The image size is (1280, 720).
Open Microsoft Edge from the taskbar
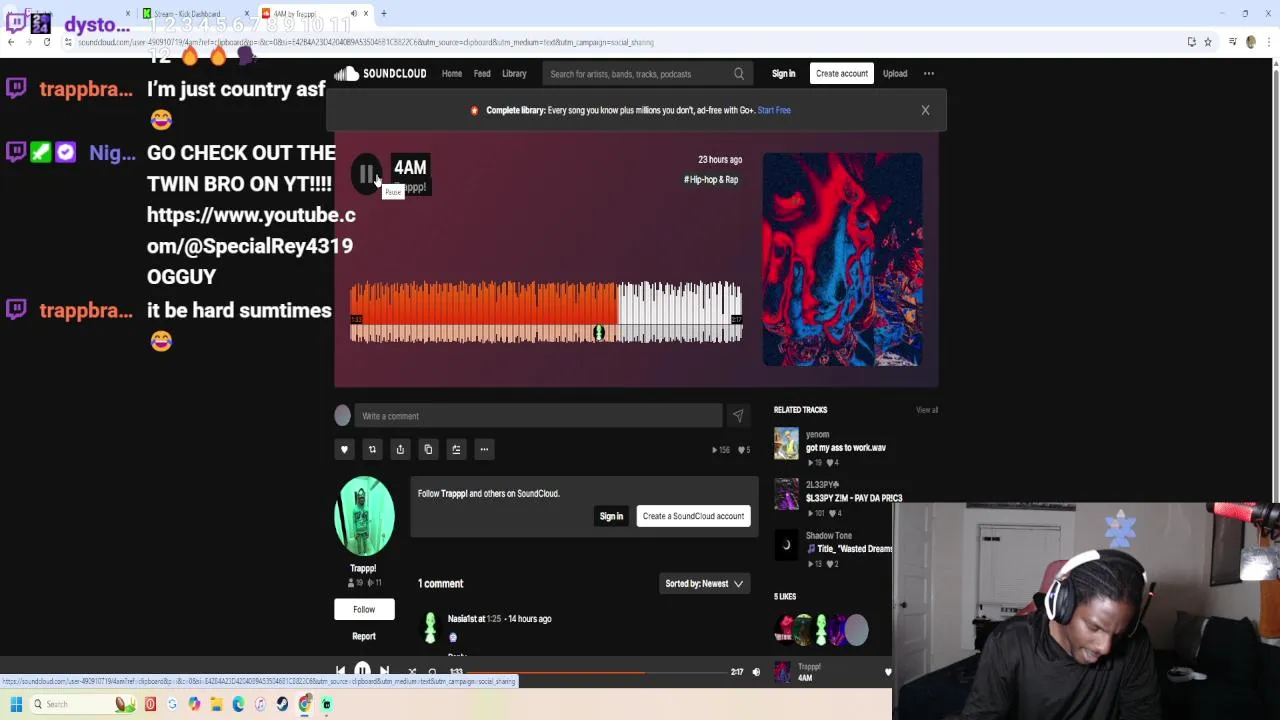(238, 704)
